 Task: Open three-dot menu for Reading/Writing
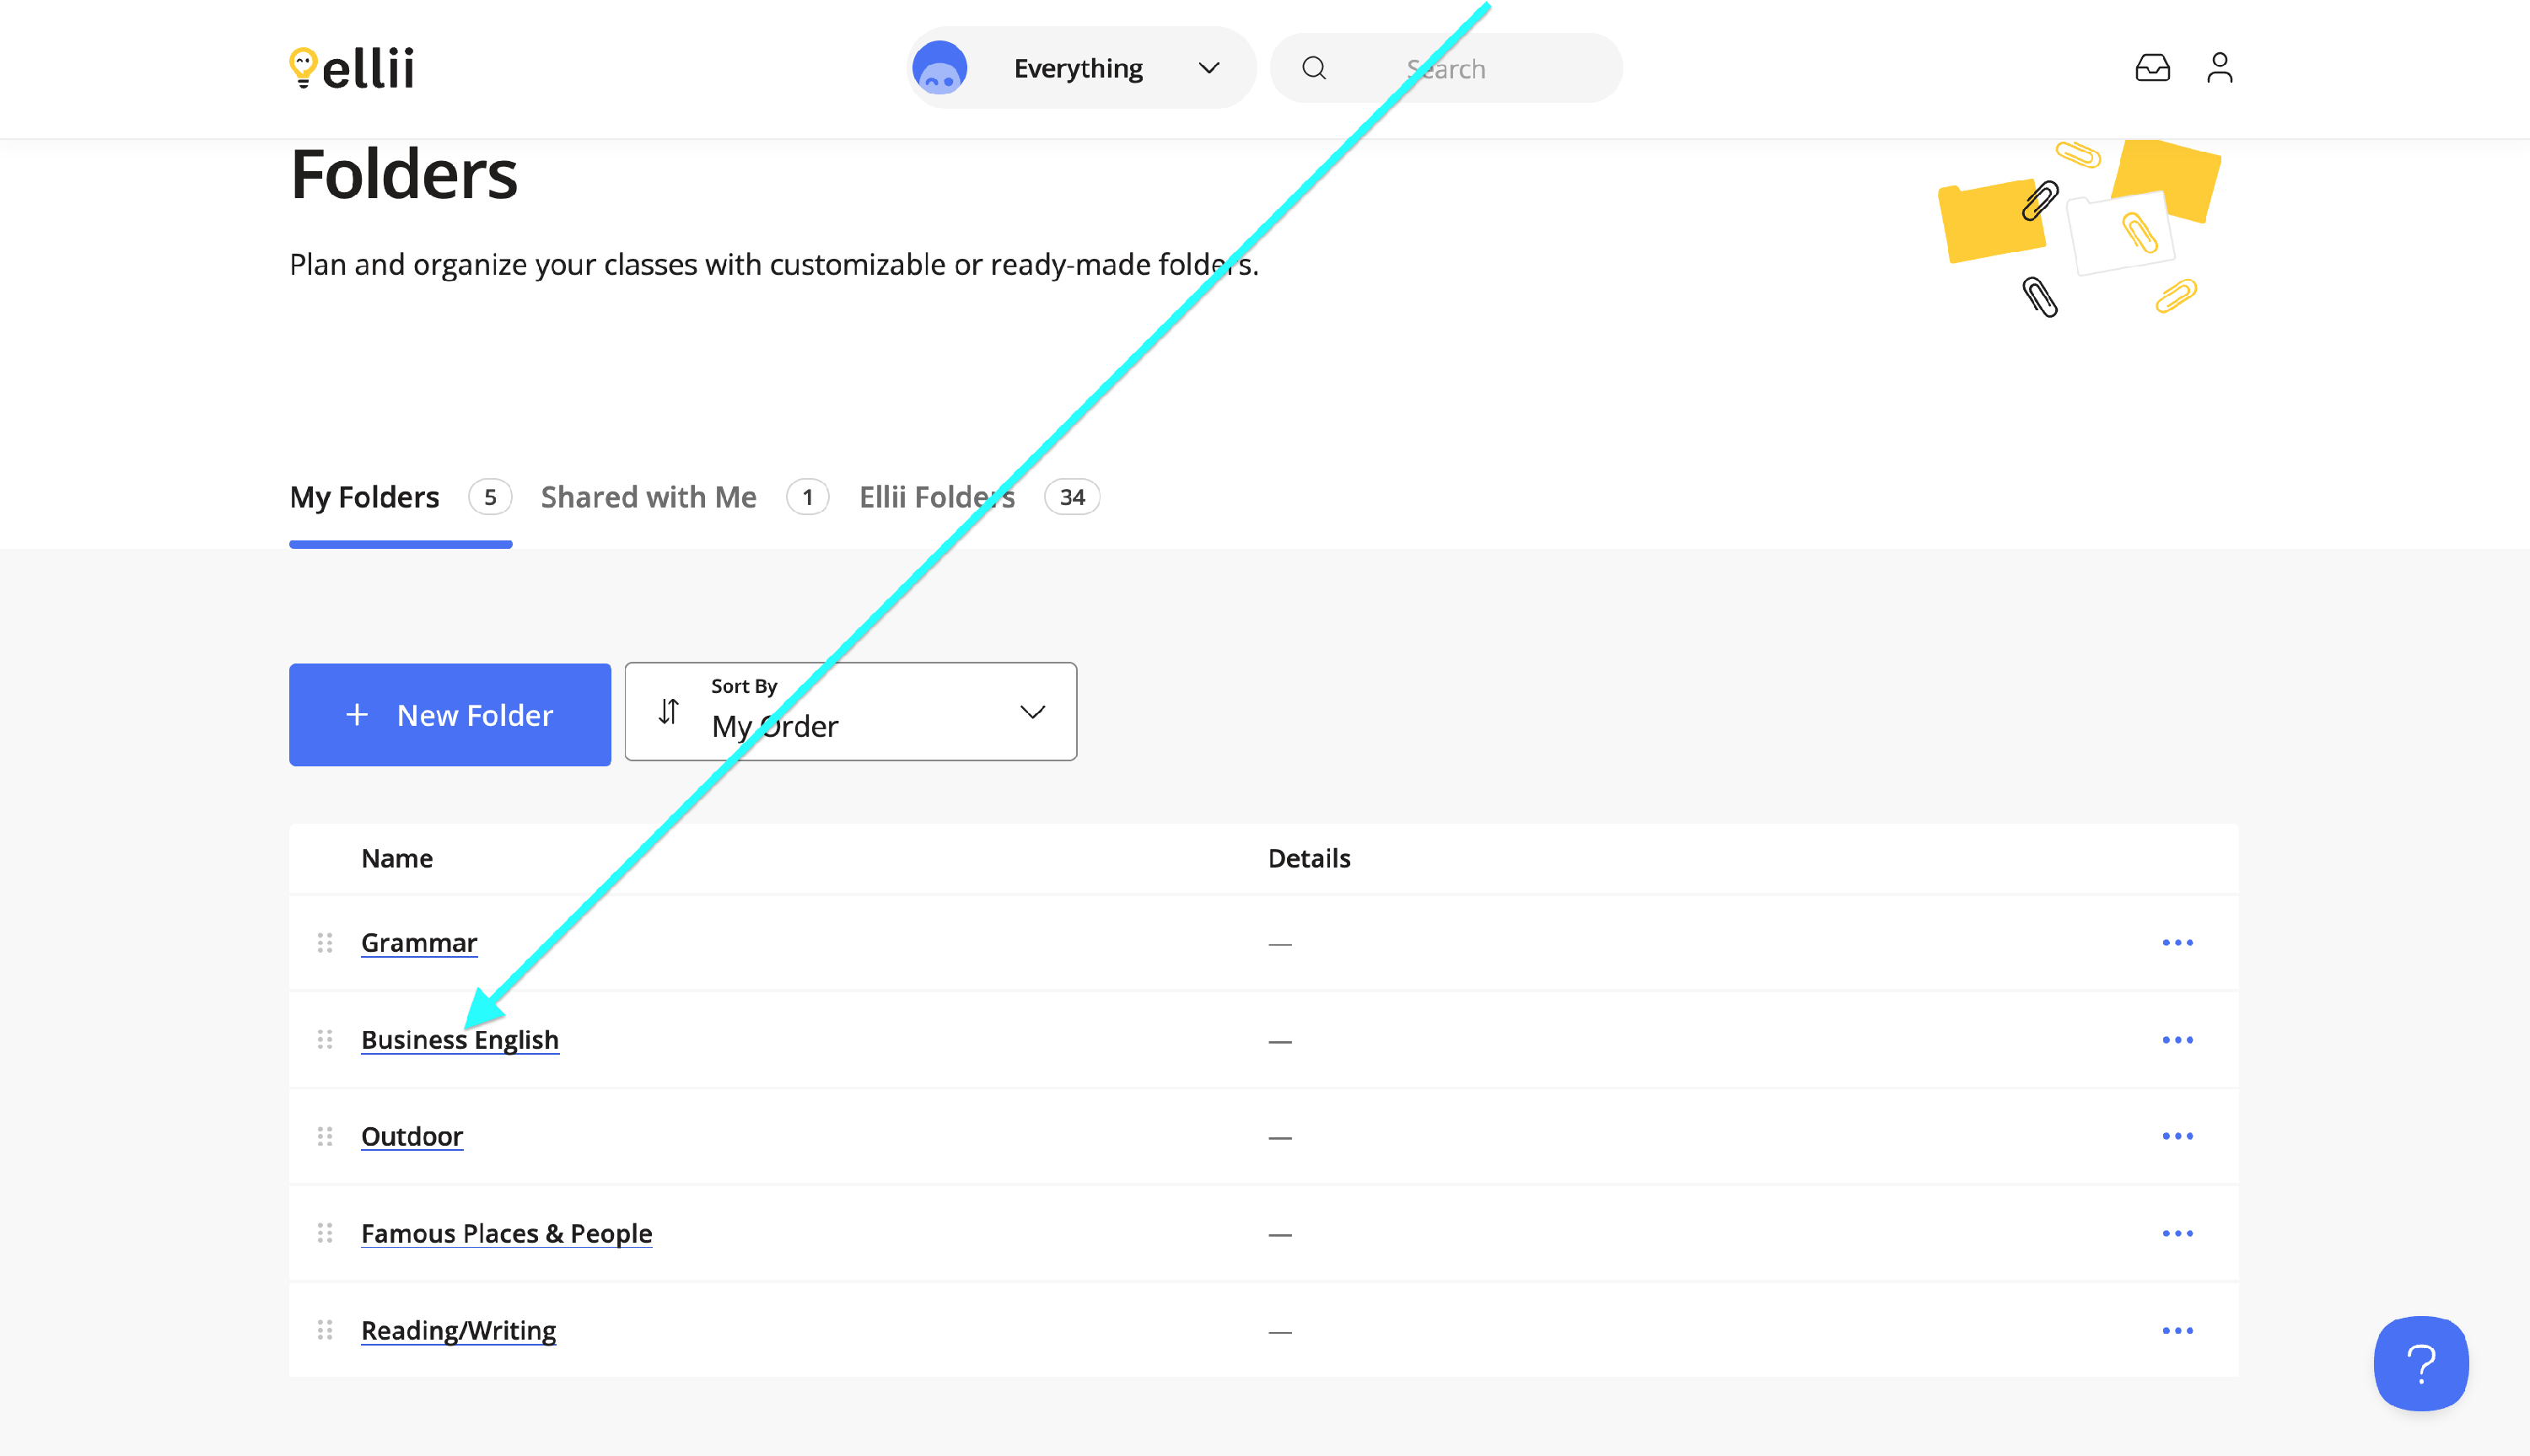pyautogui.click(x=2177, y=1331)
